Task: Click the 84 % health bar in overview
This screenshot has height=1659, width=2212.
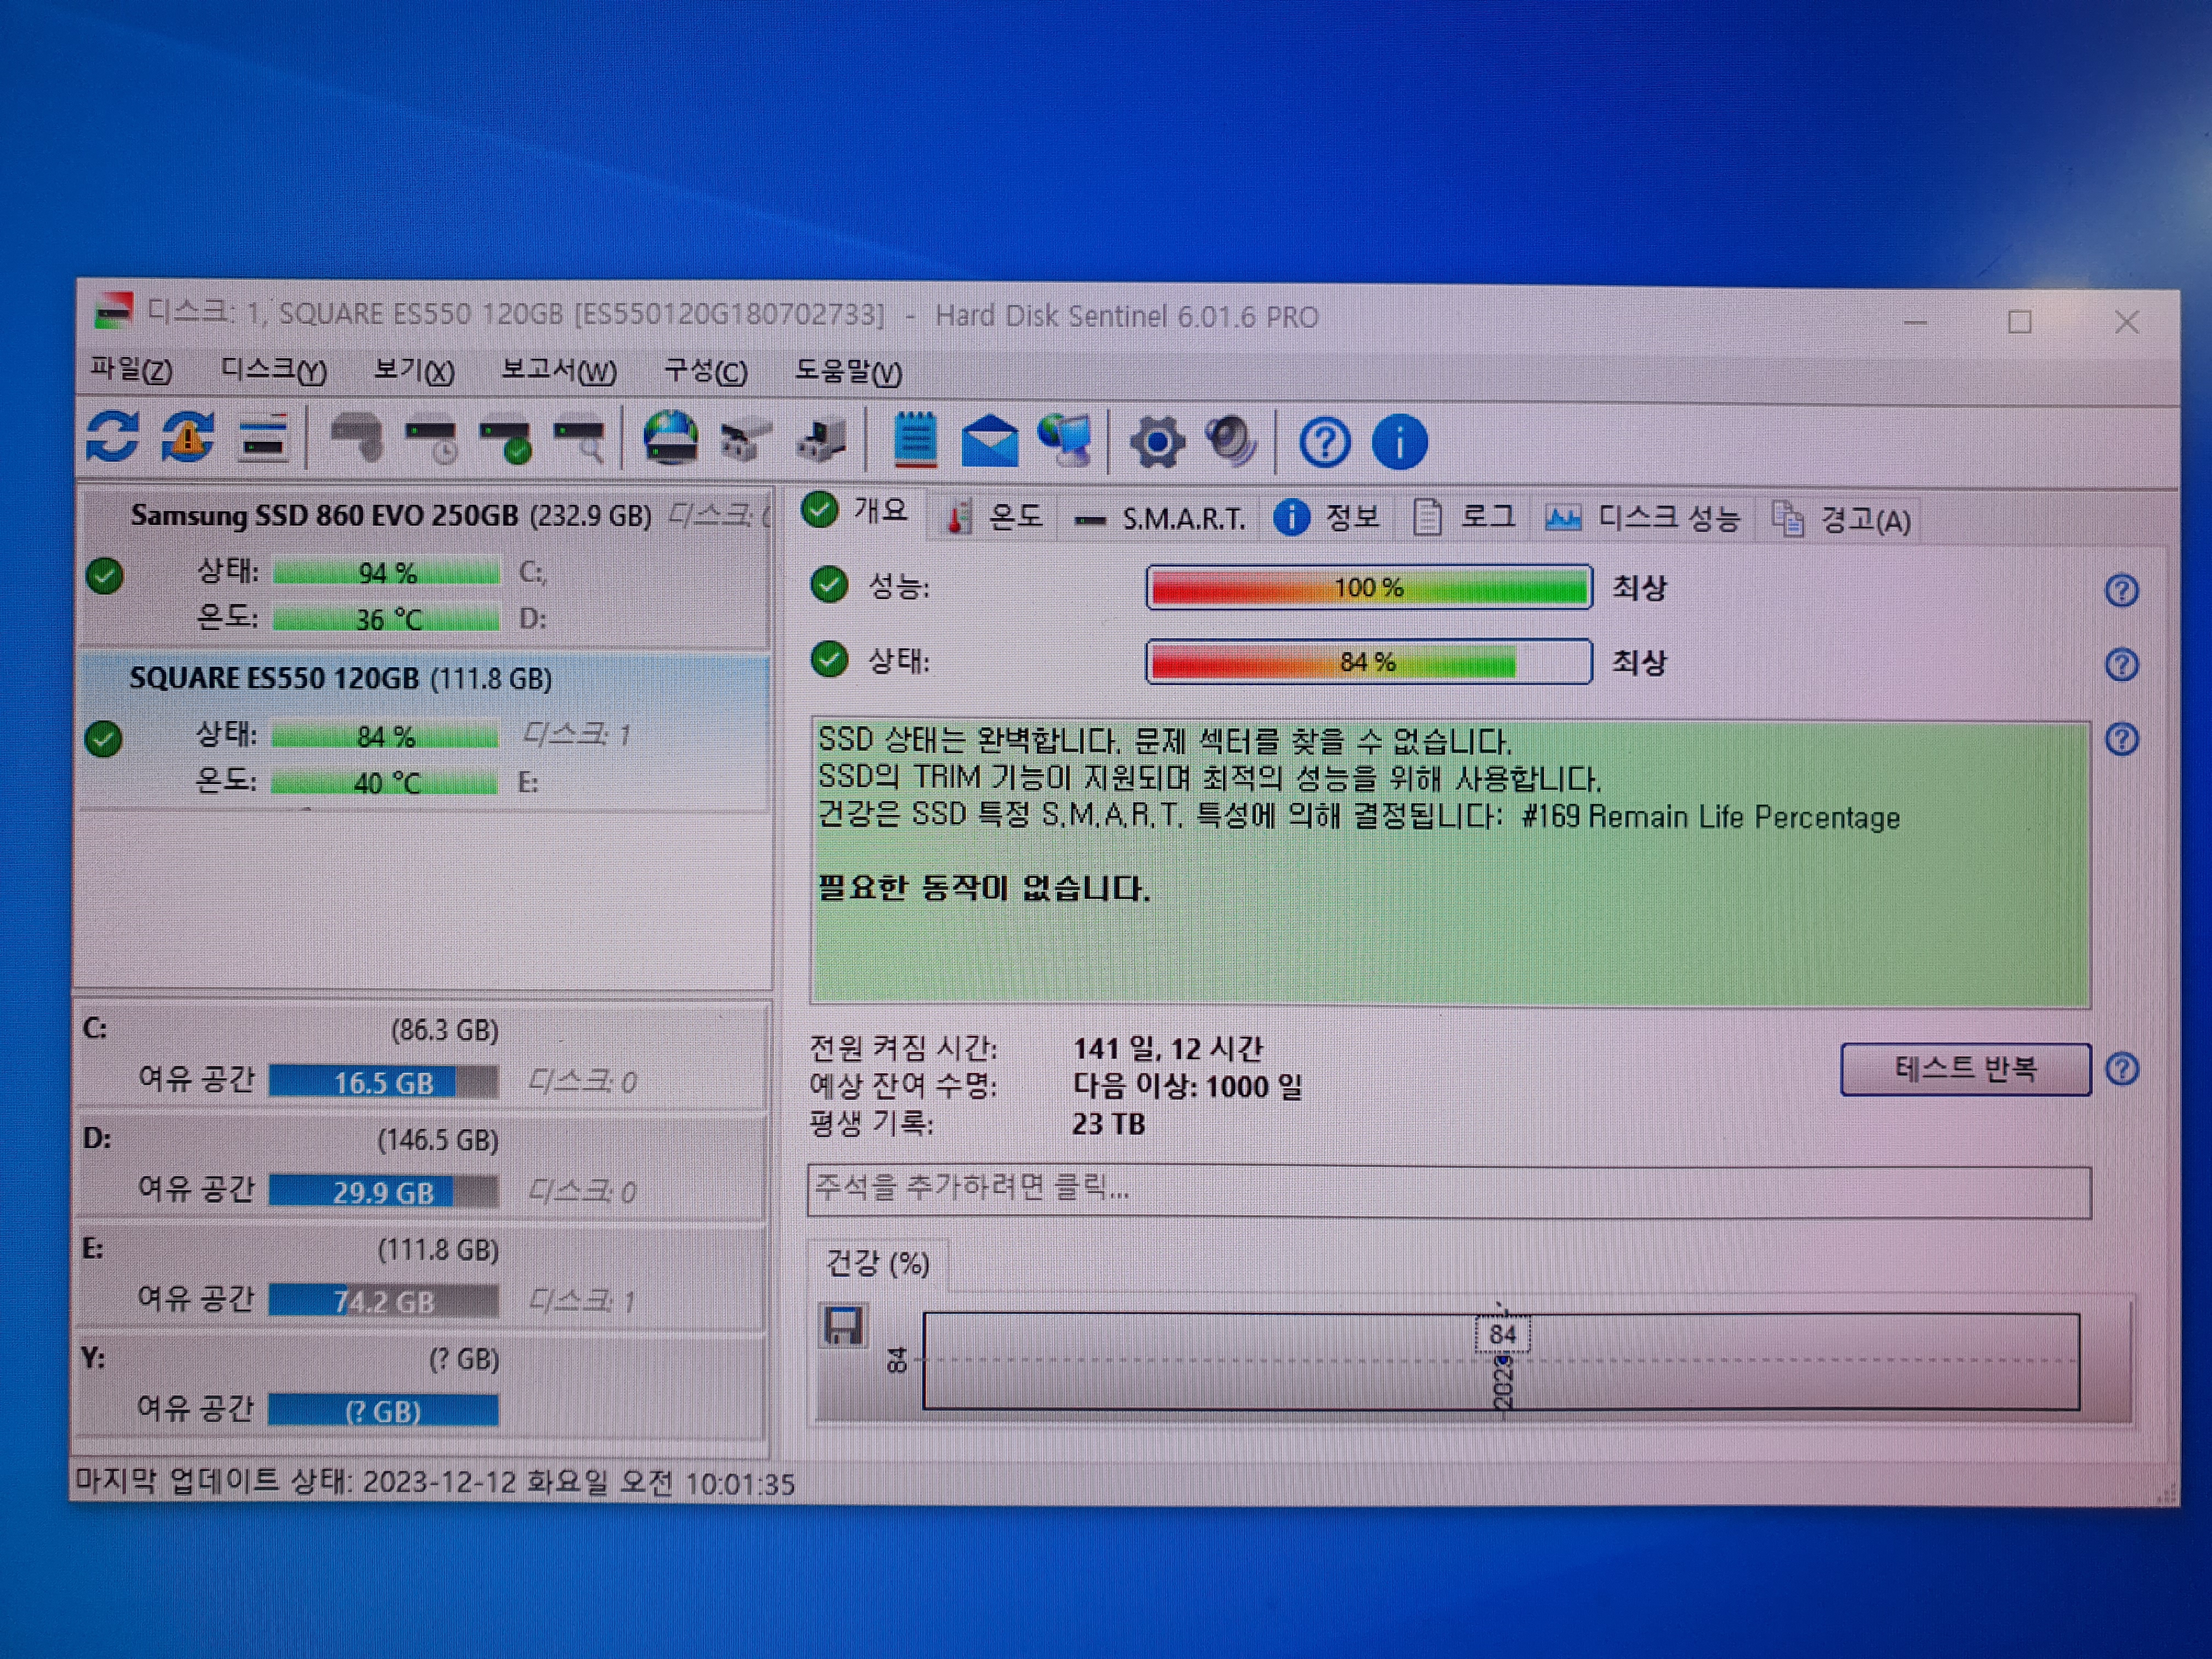Action: click(x=1369, y=662)
